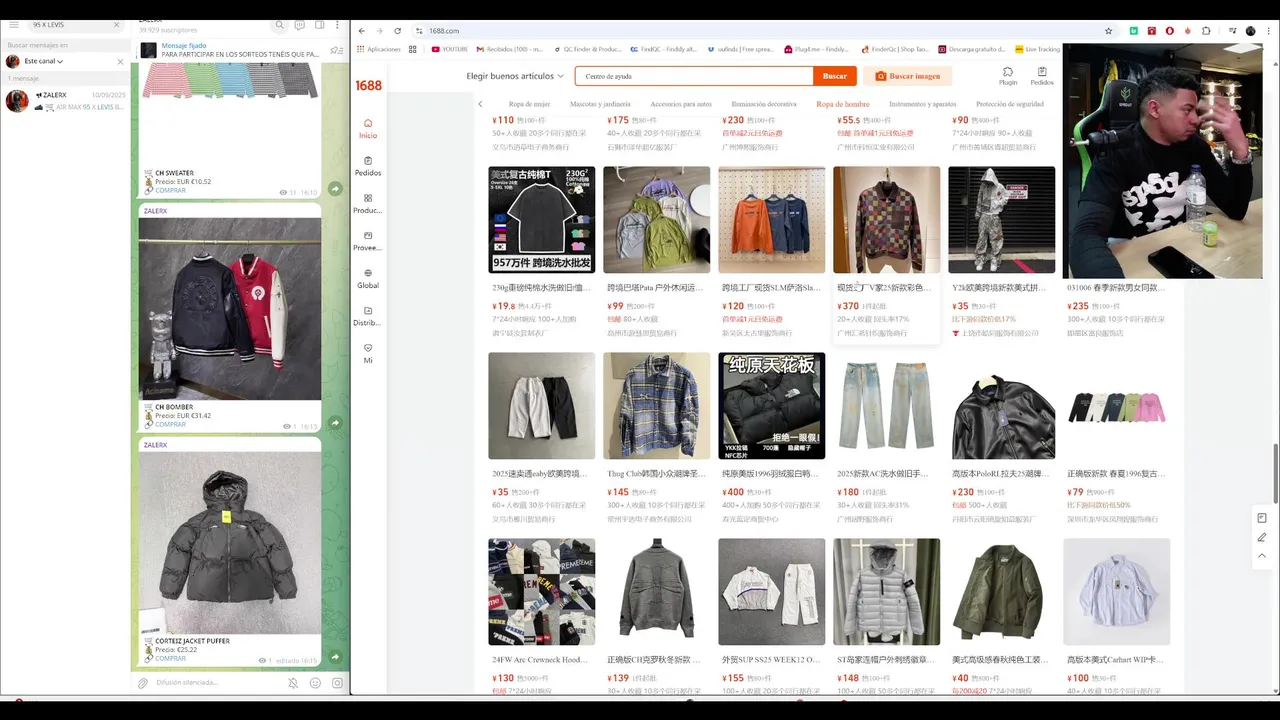Expand 'Elegir buenos artículos' dropdown
Screen dimensions: 1280x720
click(x=515, y=76)
